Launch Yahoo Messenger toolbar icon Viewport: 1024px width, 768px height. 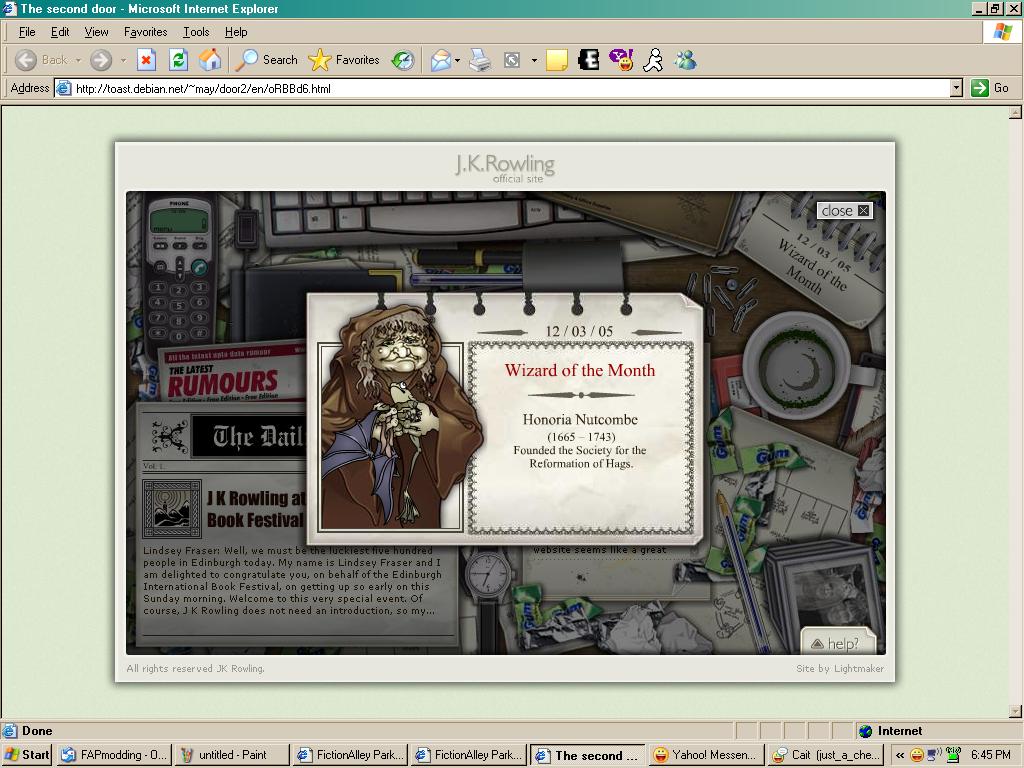pyautogui.click(x=621, y=60)
